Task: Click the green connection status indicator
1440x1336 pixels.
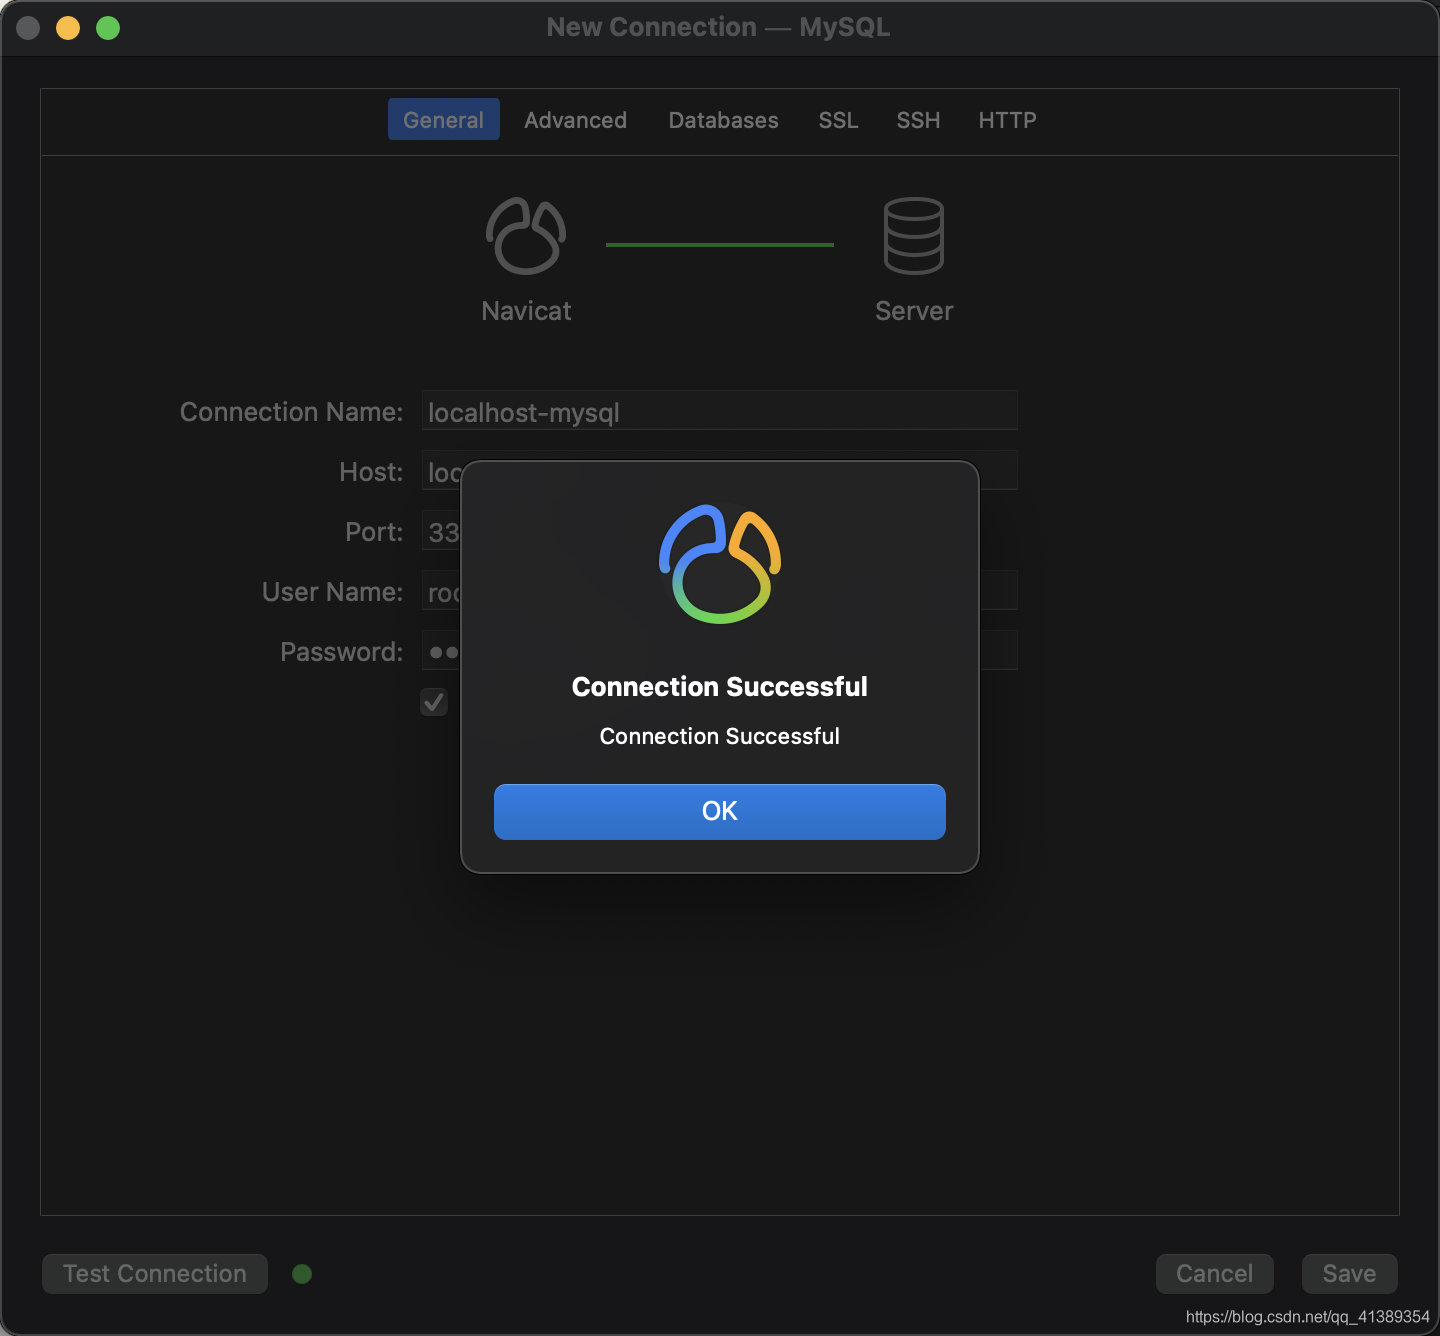Action: tap(302, 1273)
